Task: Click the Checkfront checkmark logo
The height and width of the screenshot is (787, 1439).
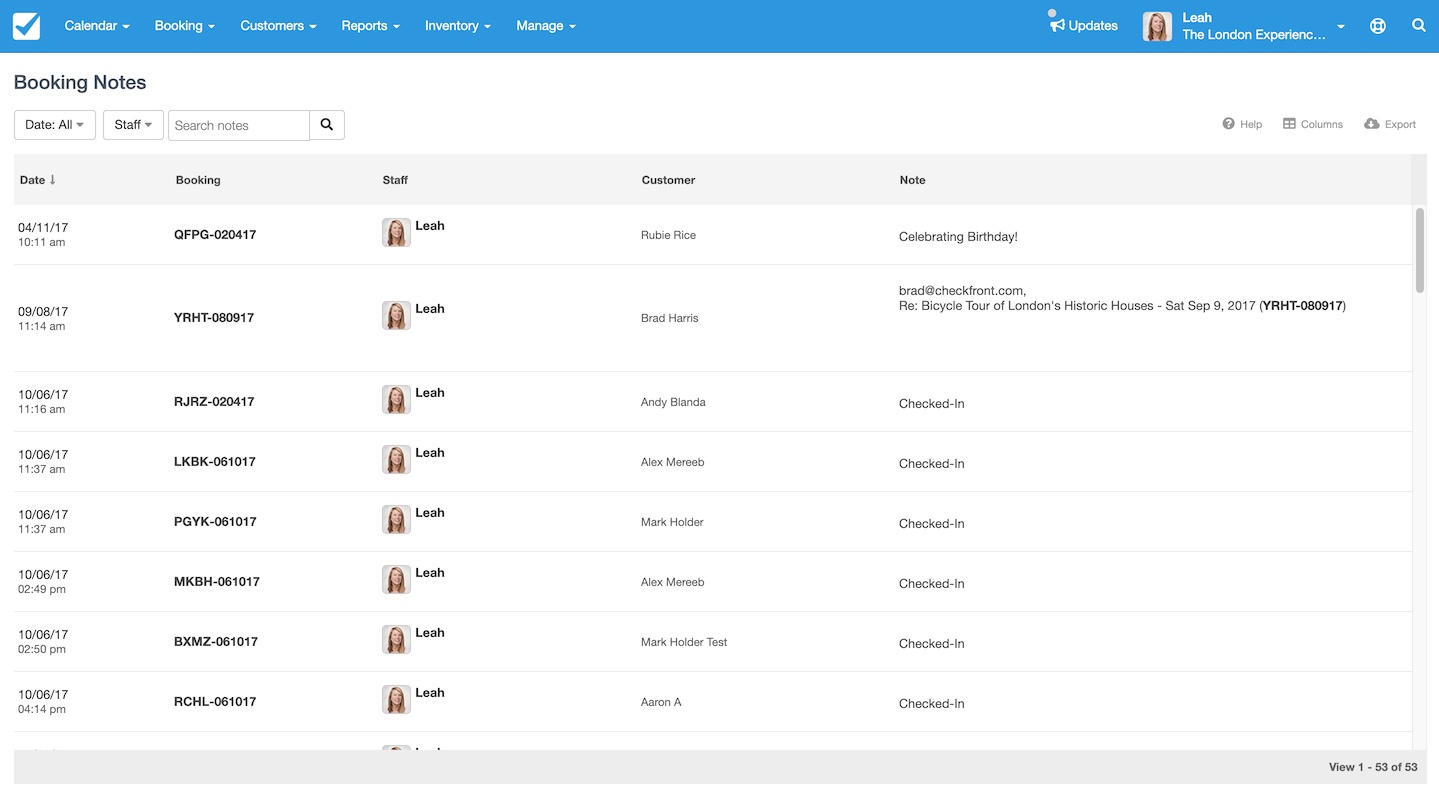Action: click(26, 26)
